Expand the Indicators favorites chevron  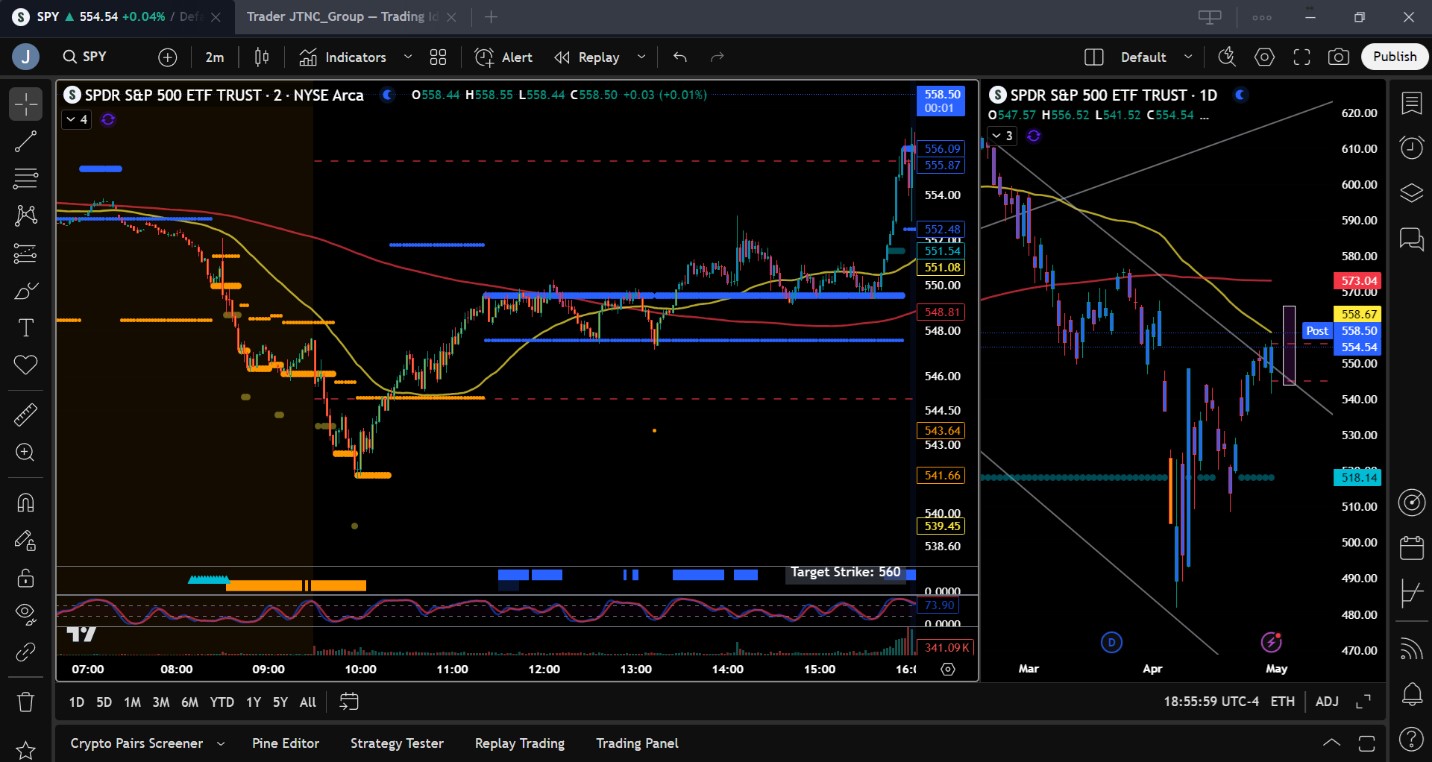407,57
